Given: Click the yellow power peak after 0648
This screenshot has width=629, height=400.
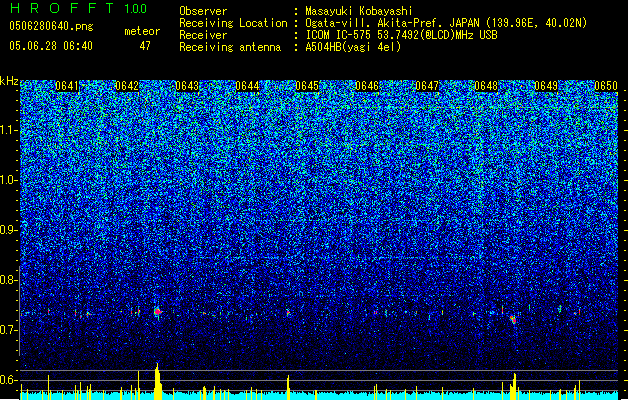Looking at the screenshot, I should tap(514, 386).
